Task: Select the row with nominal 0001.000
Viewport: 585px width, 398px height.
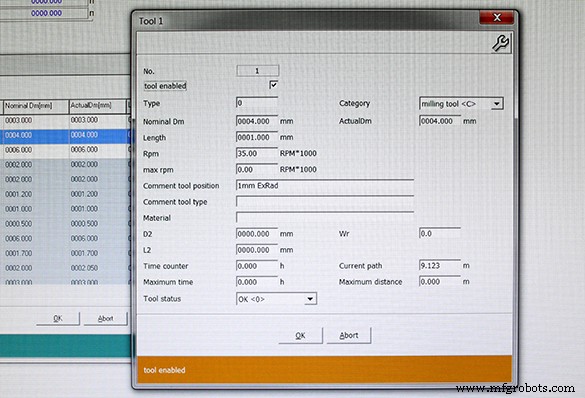Action: click(65, 209)
